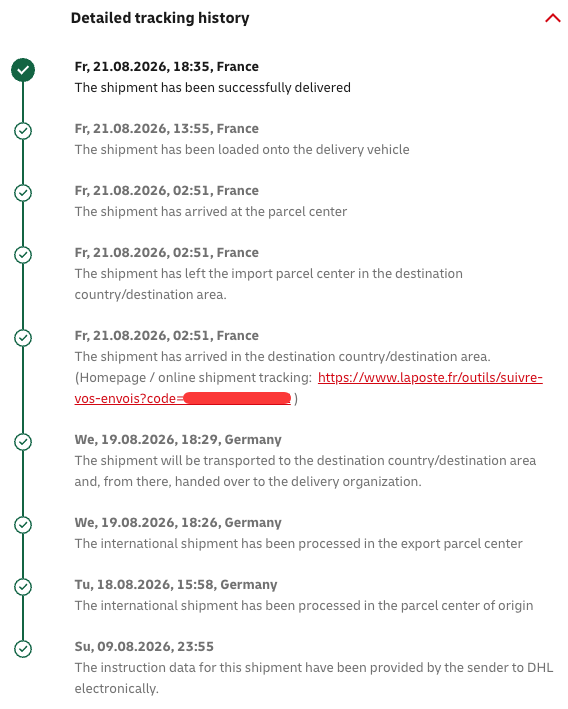The image size is (568, 709).
Task: Click the 'parcel center of origin' status text
Action: (x=304, y=605)
